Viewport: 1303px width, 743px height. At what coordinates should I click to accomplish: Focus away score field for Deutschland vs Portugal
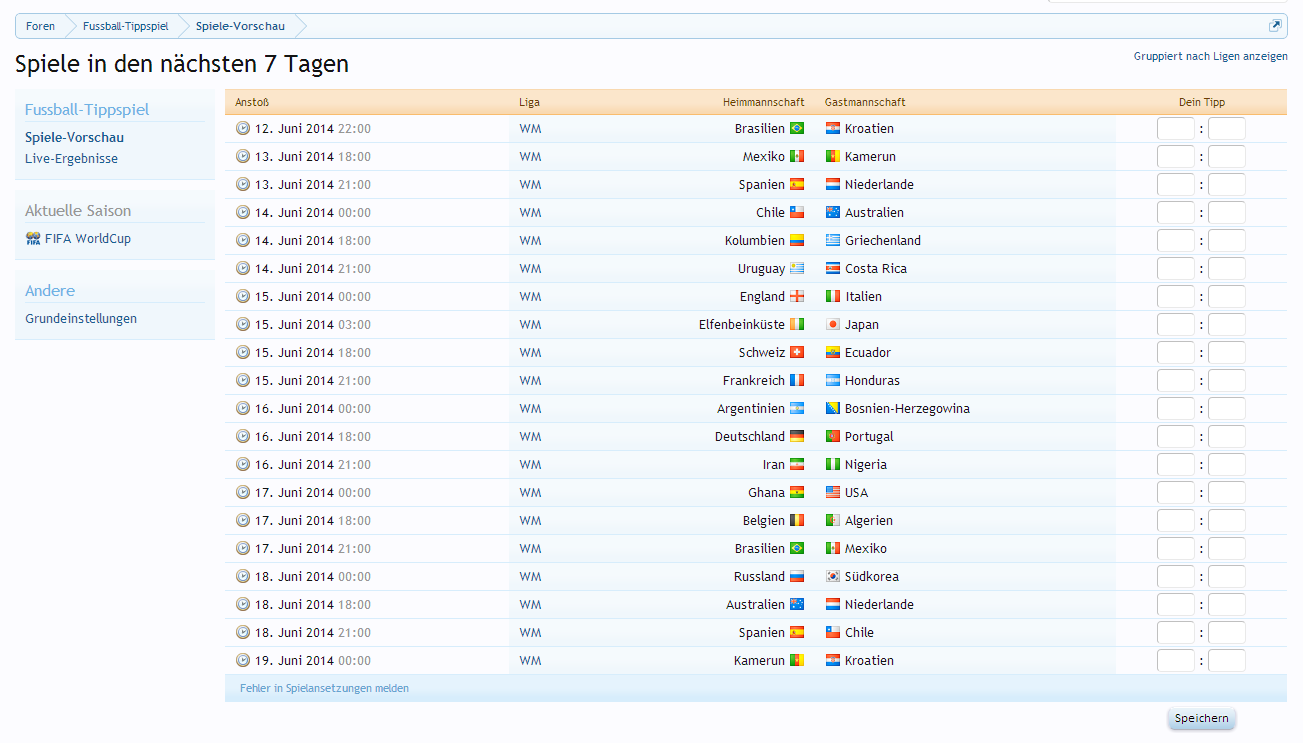coord(1226,437)
